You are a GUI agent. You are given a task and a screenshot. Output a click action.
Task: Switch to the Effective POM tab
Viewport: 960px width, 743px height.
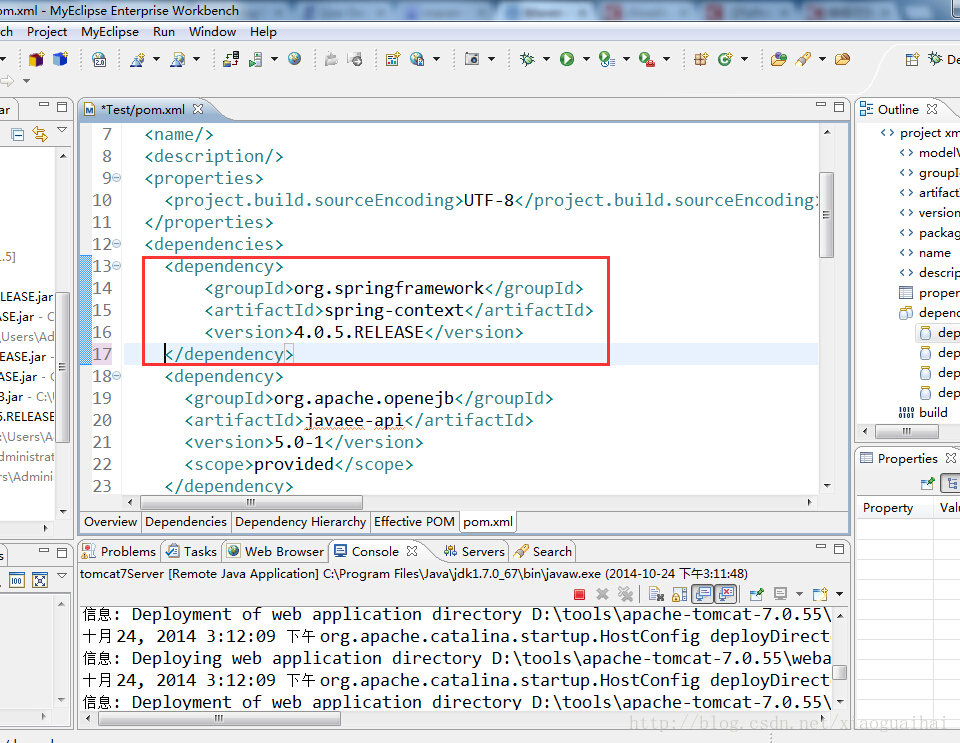pos(414,521)
